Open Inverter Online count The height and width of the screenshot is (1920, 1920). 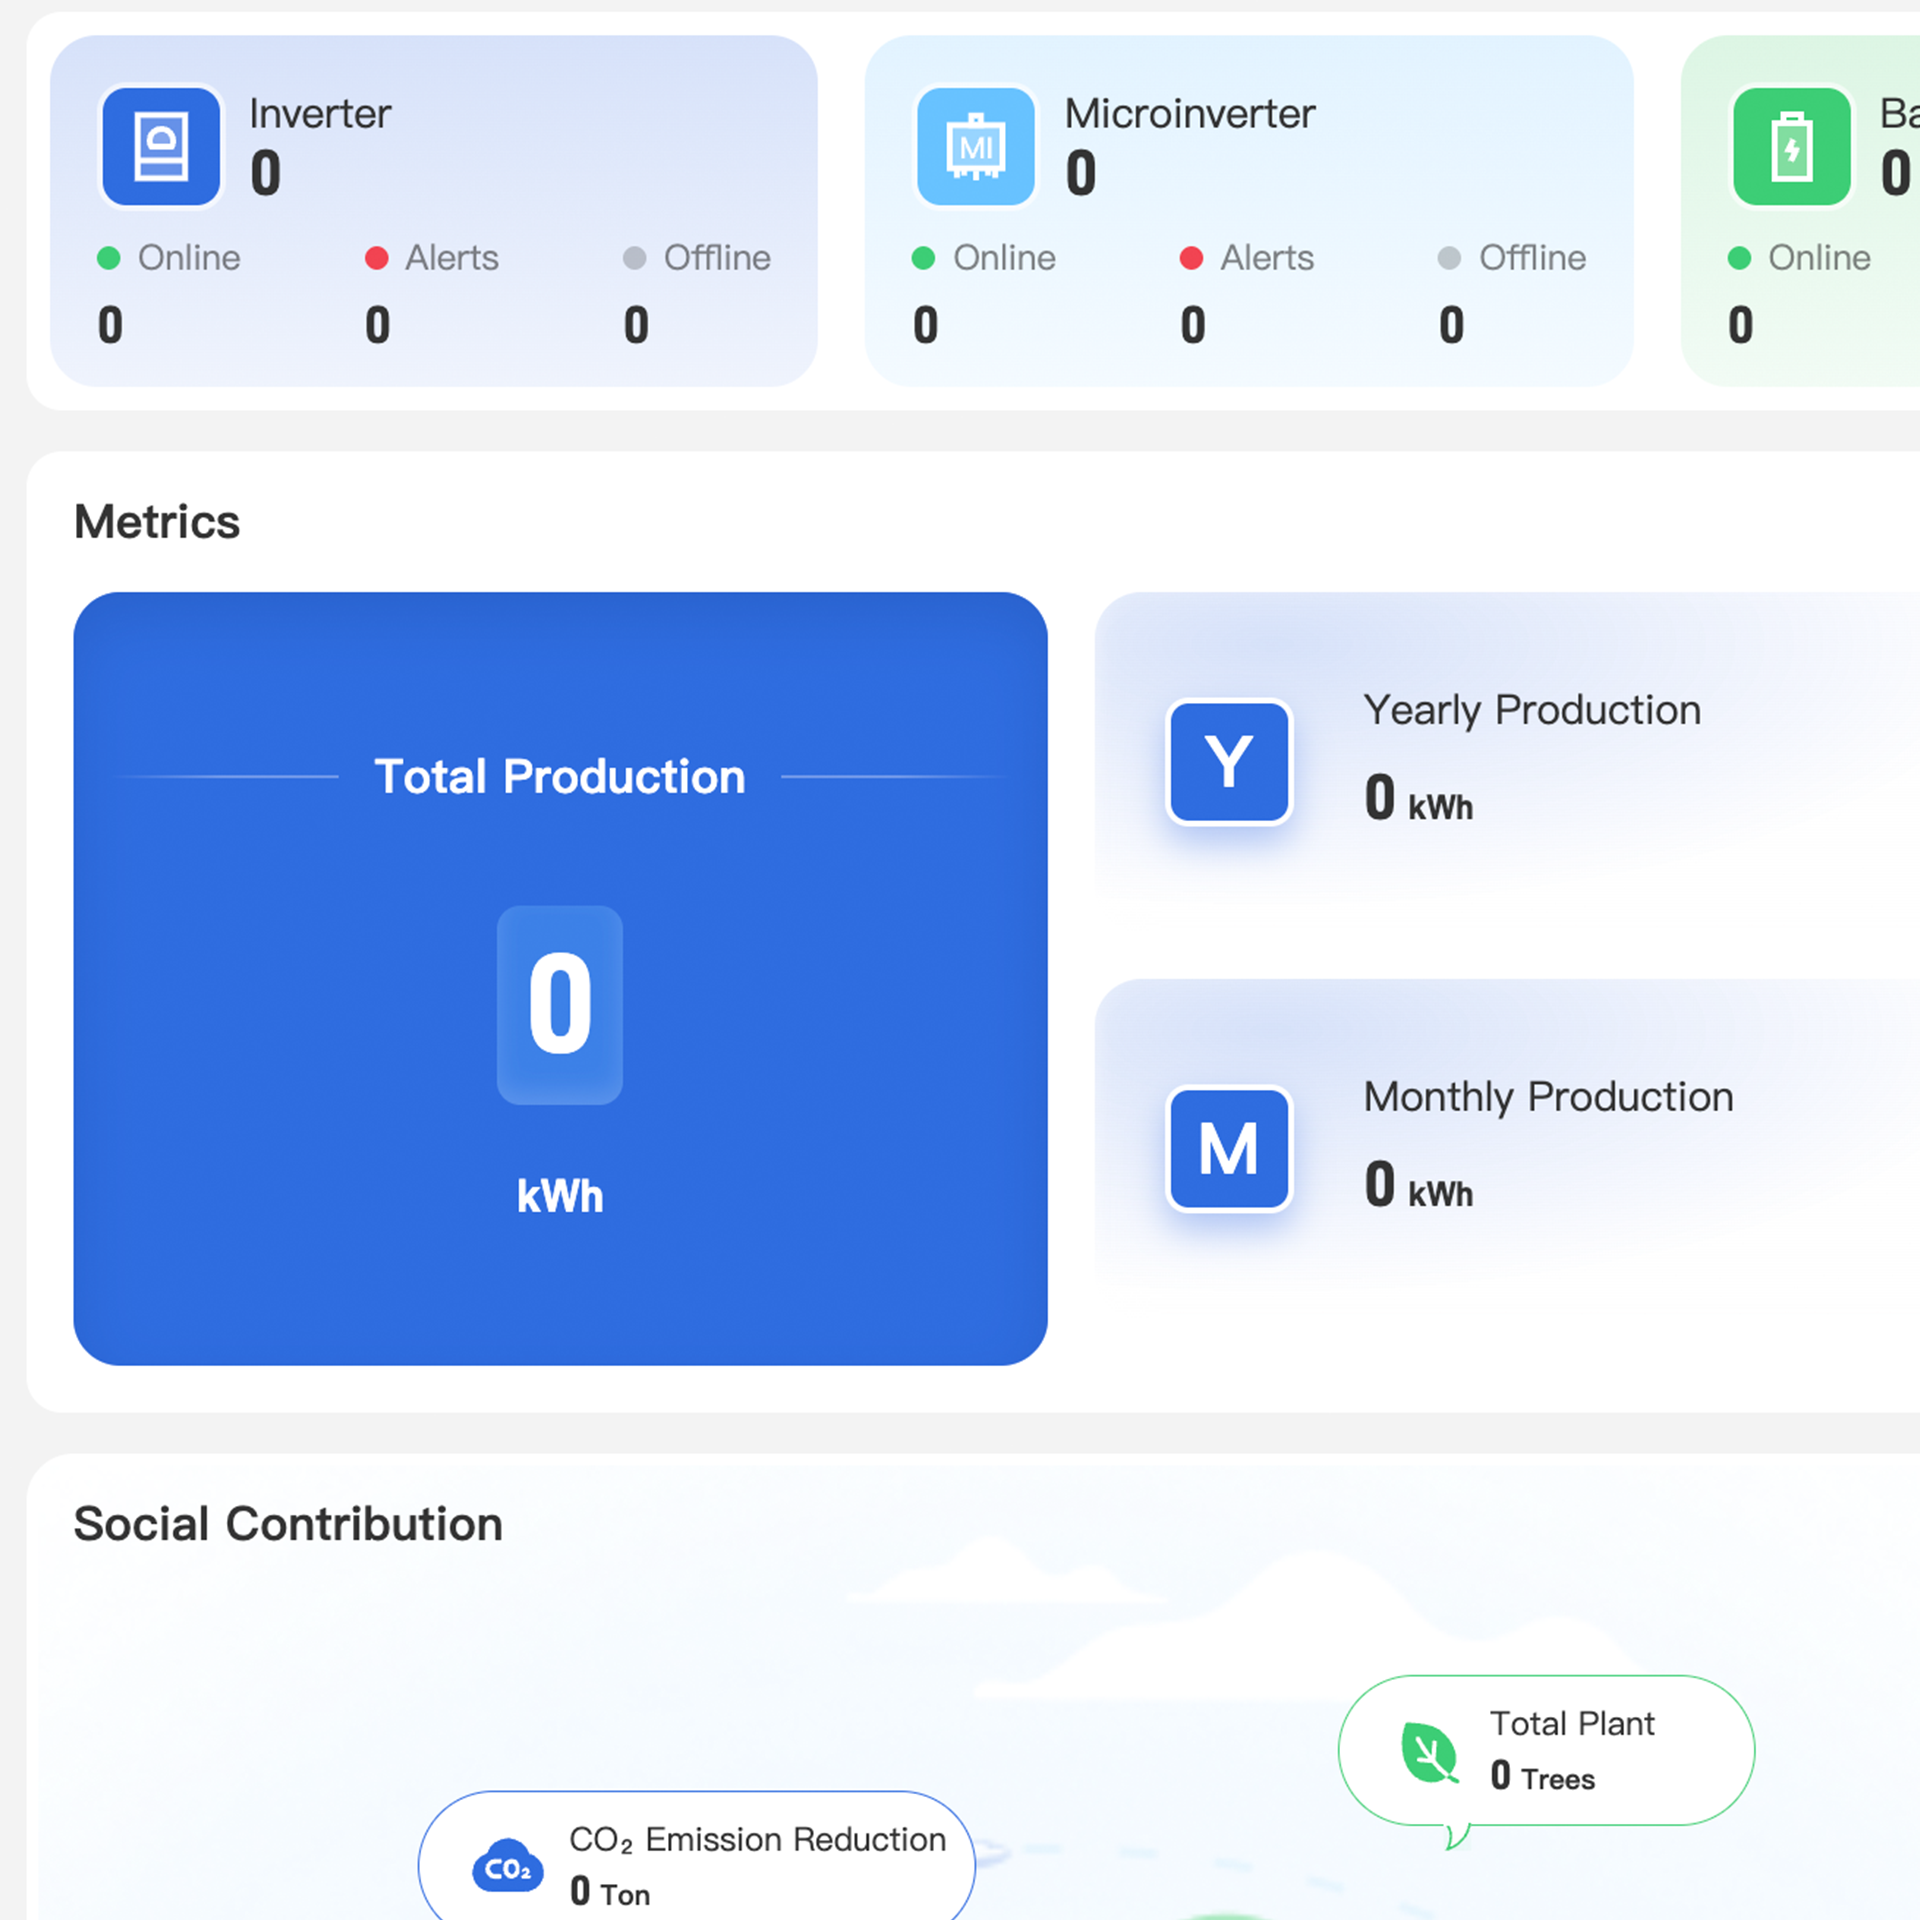point(110,325)
